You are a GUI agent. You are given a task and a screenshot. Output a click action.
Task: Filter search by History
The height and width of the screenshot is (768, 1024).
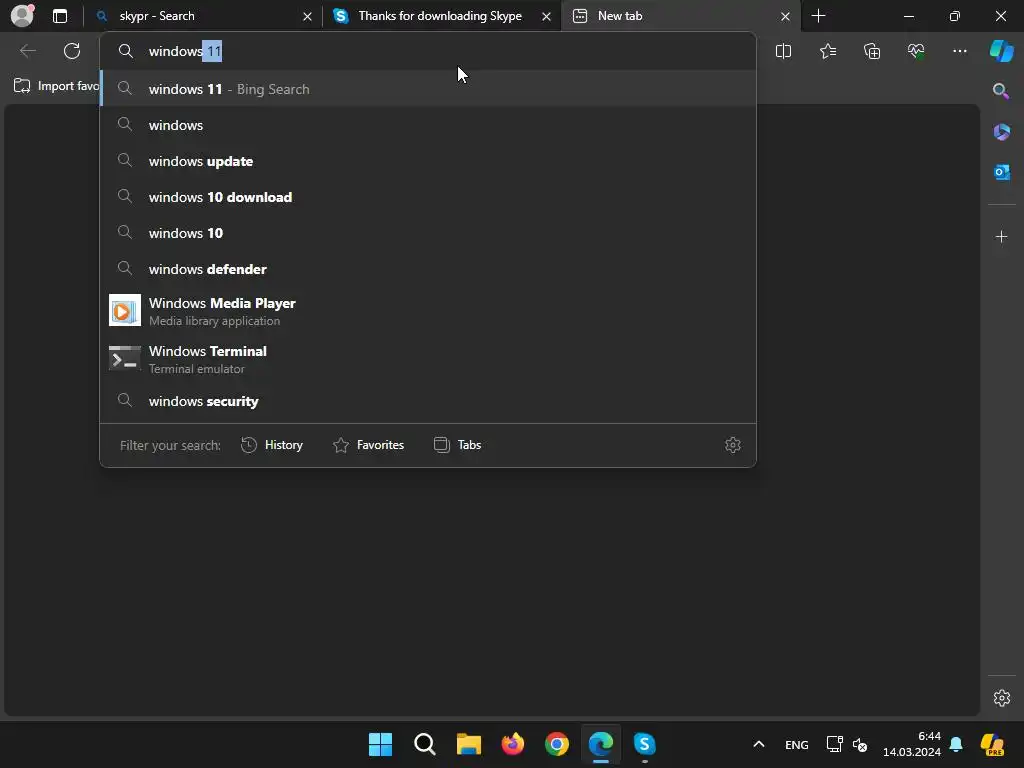(272, 445)
